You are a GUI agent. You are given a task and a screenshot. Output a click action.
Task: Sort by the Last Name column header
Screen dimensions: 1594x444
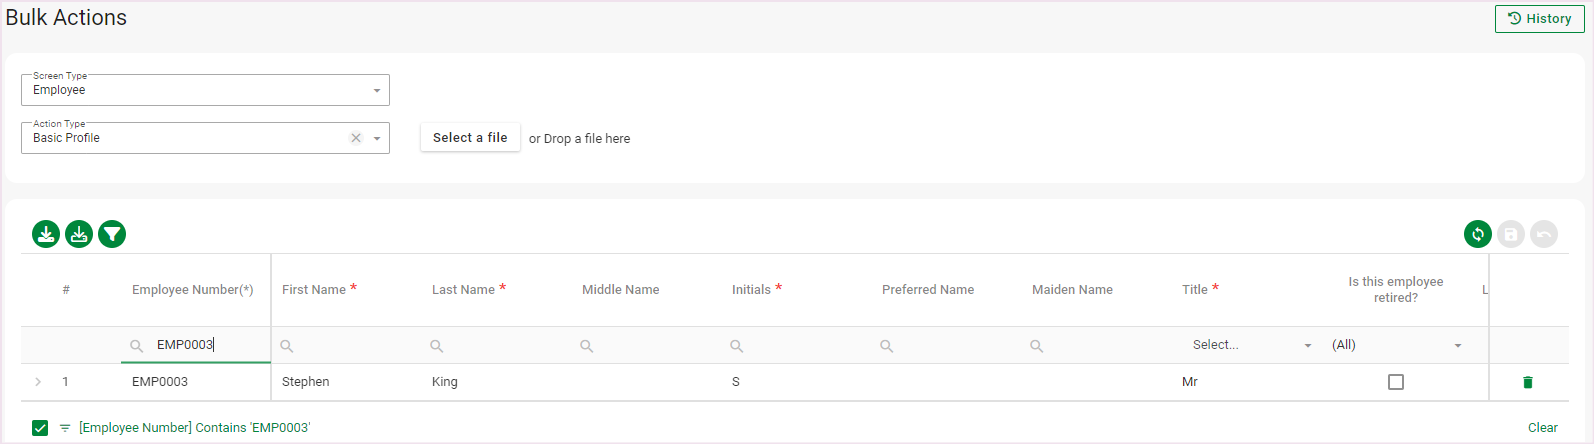[x=464, y=290]
